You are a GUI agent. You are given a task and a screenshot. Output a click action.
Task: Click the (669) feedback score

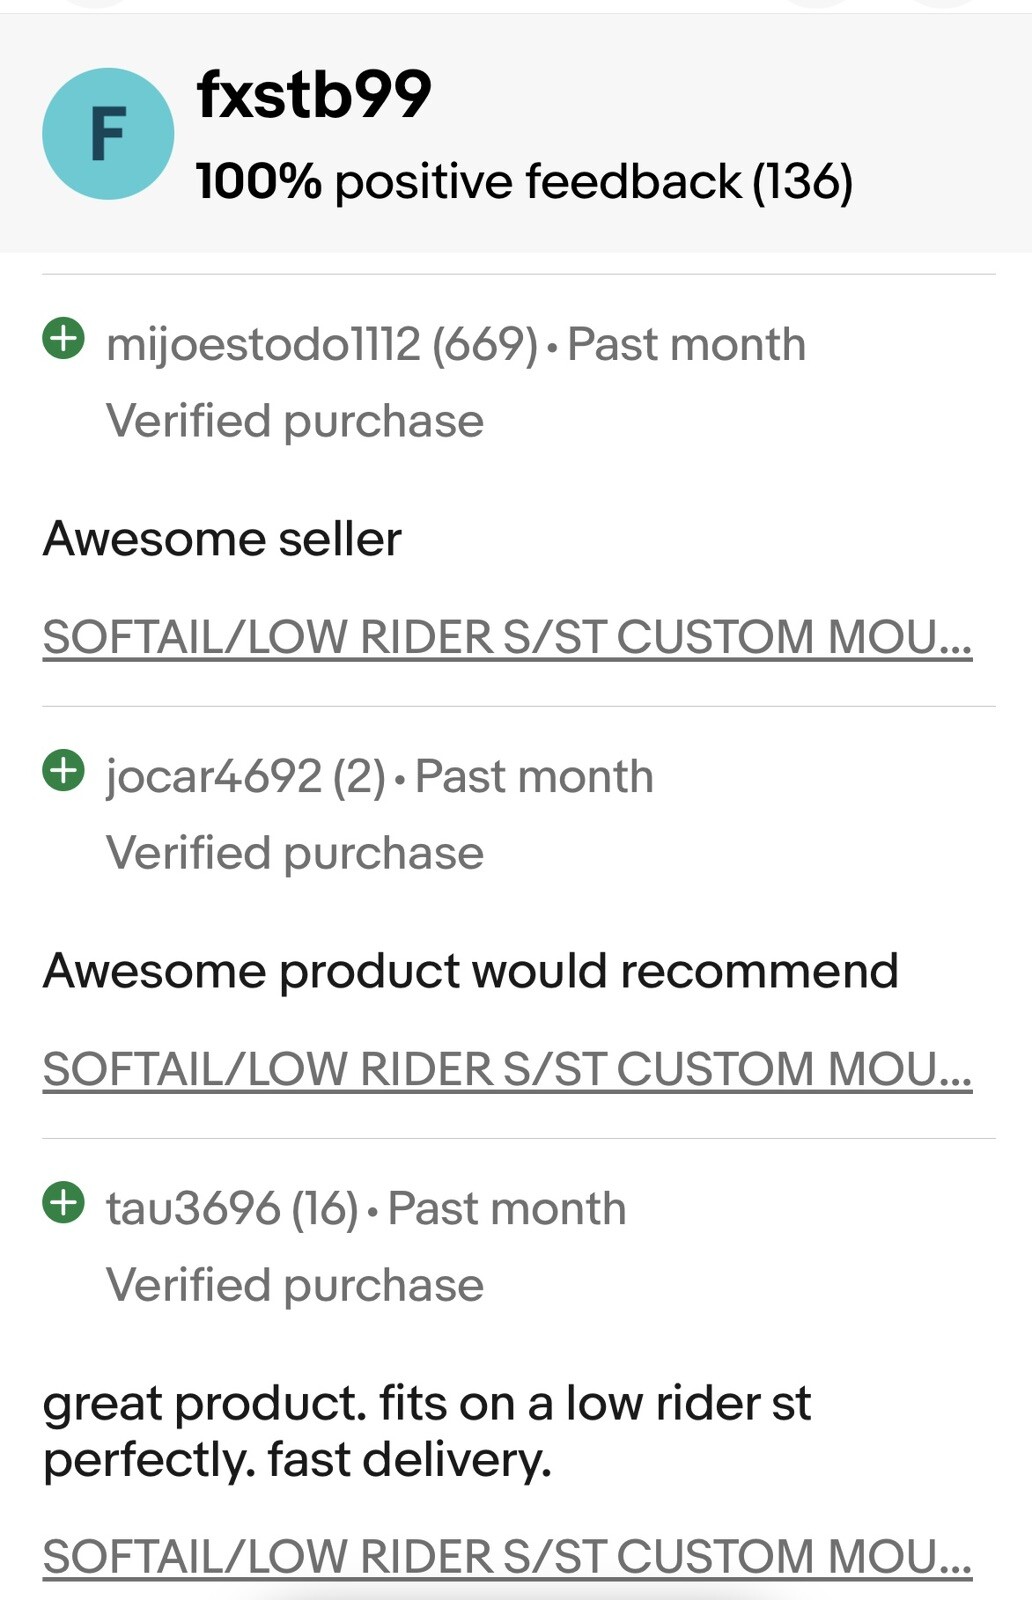point(485,345)
